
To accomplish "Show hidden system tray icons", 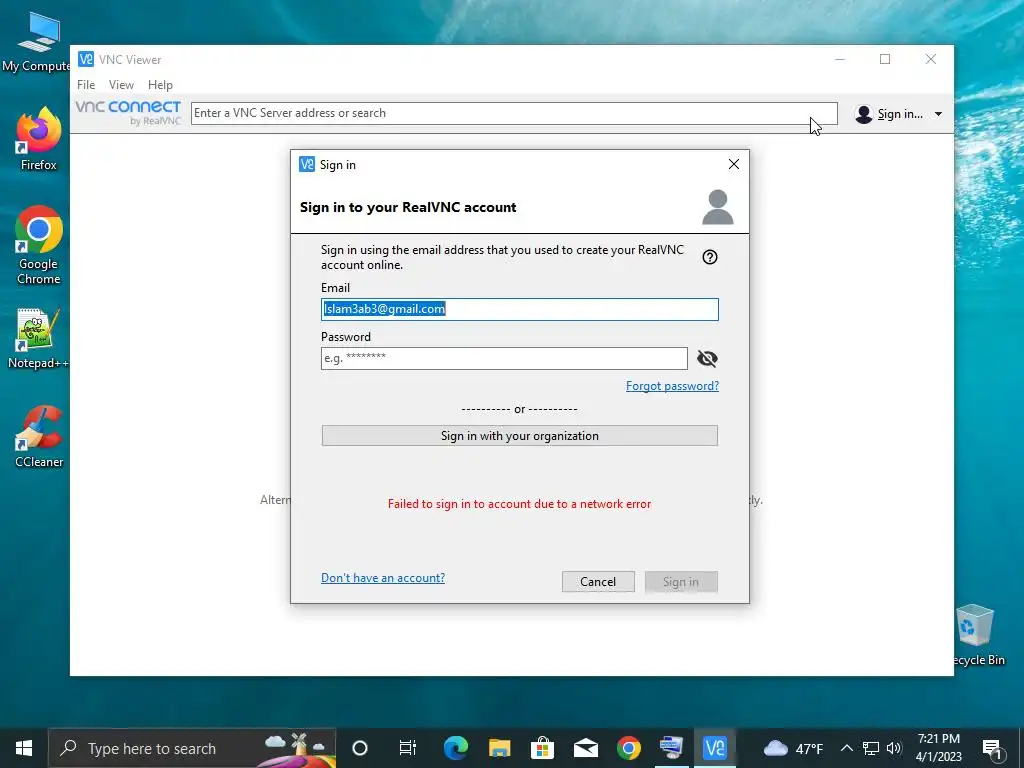I will (x=846, y=748).
